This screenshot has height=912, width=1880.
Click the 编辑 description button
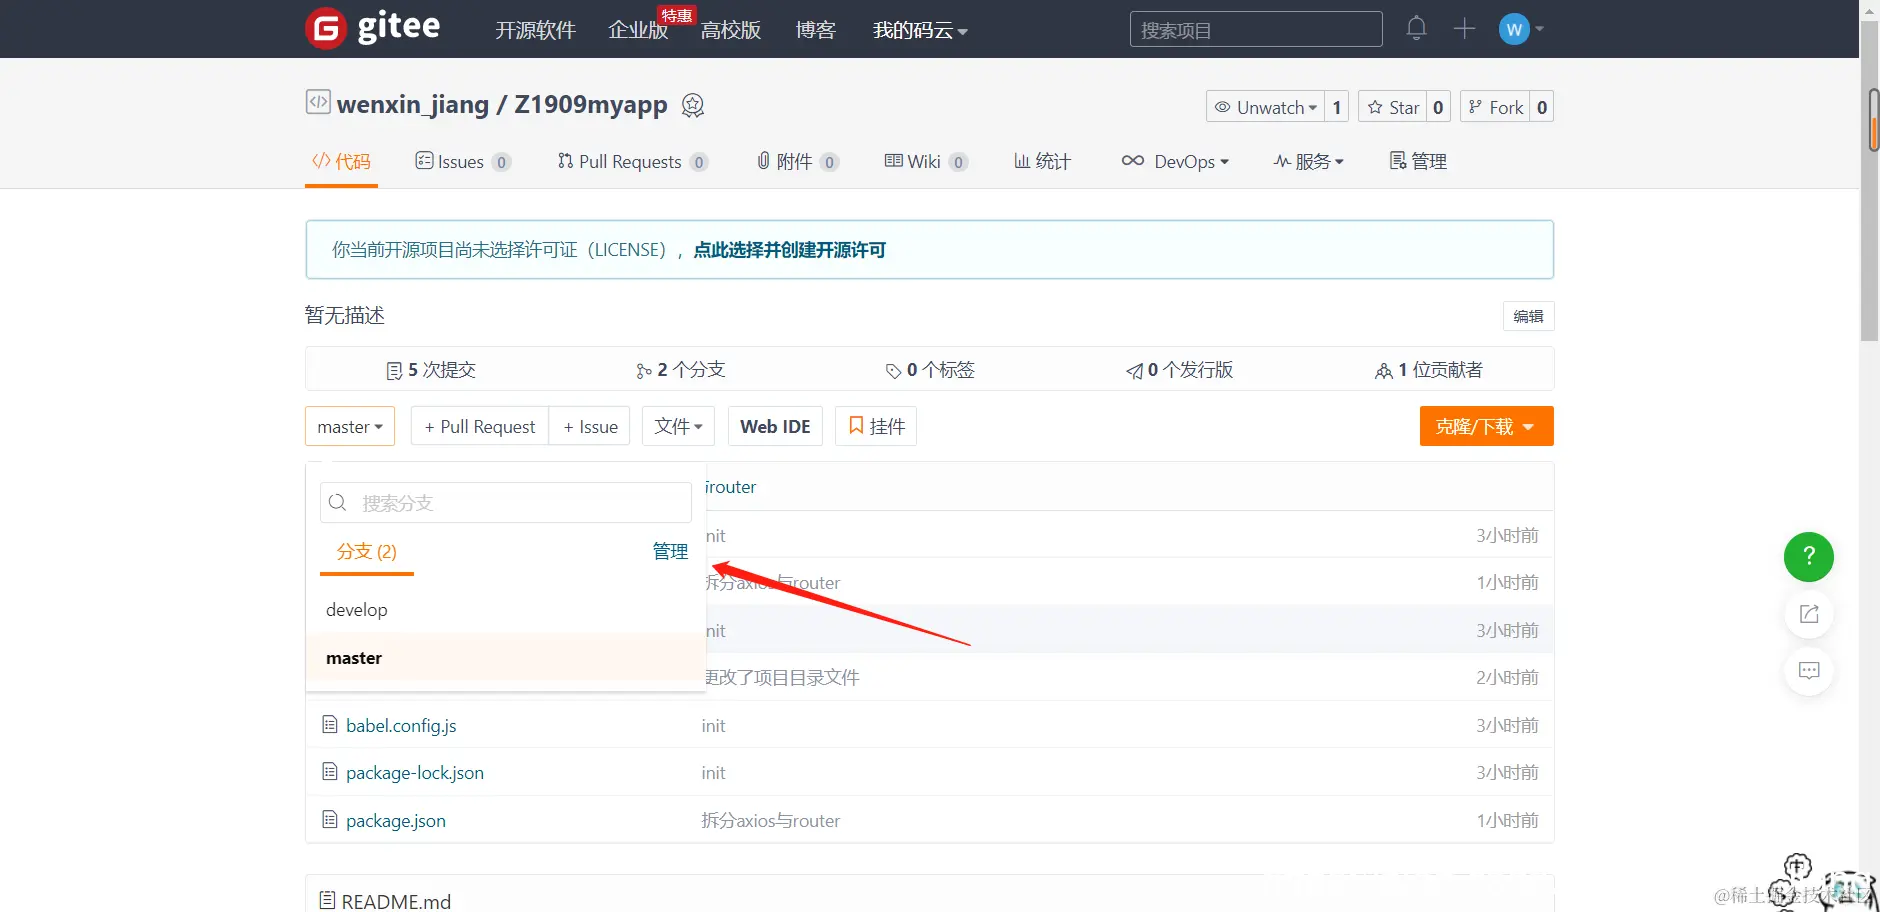1528,316
